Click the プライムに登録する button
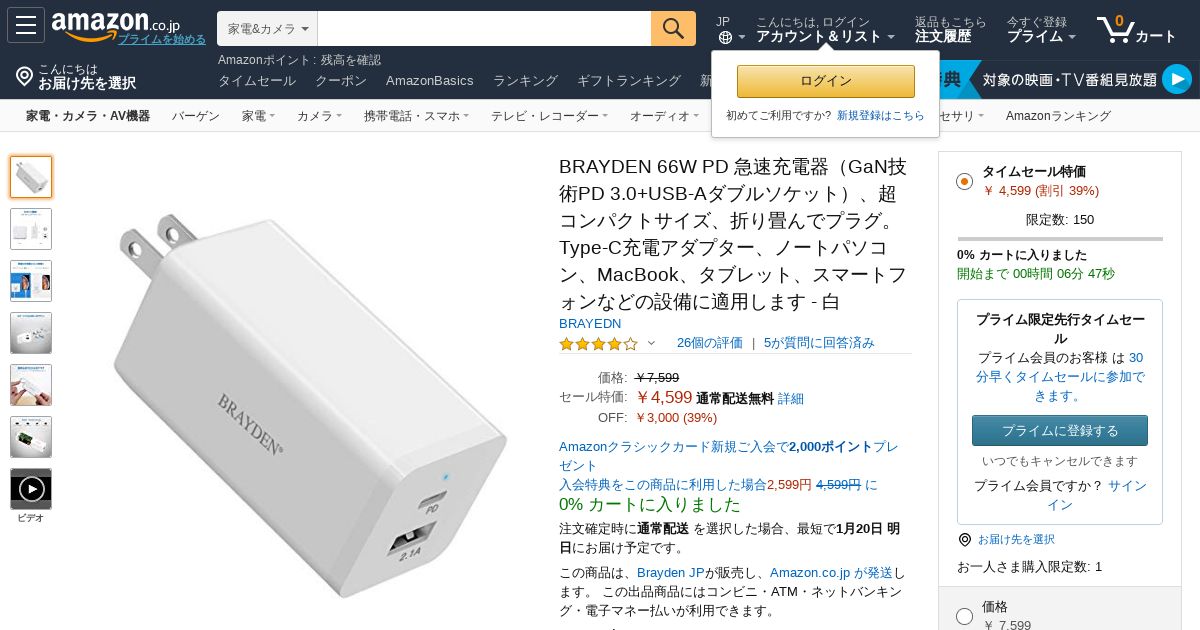The width and height of the screenshot is (1200, 630). pyautogui.click(x=1060, y=431)
